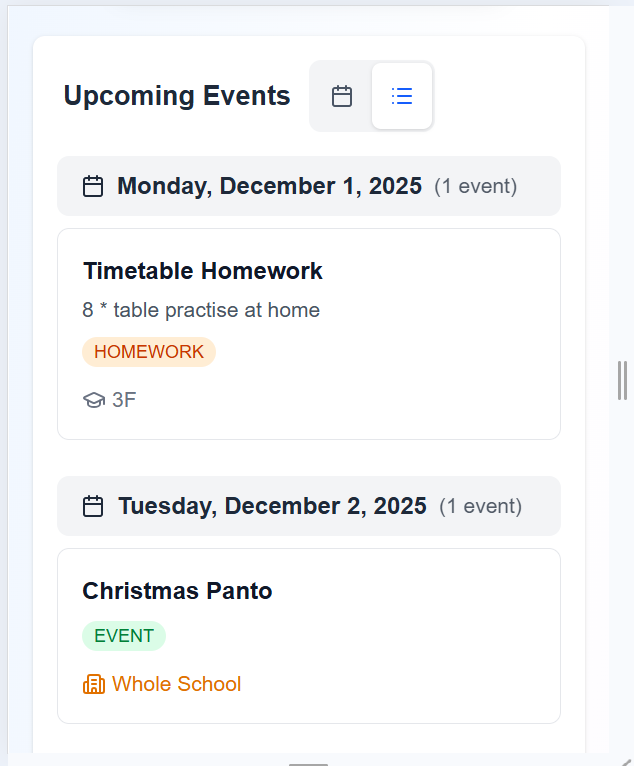Click the 3F class label
This screenshot has width=634, height=766.
pos(124,401)
